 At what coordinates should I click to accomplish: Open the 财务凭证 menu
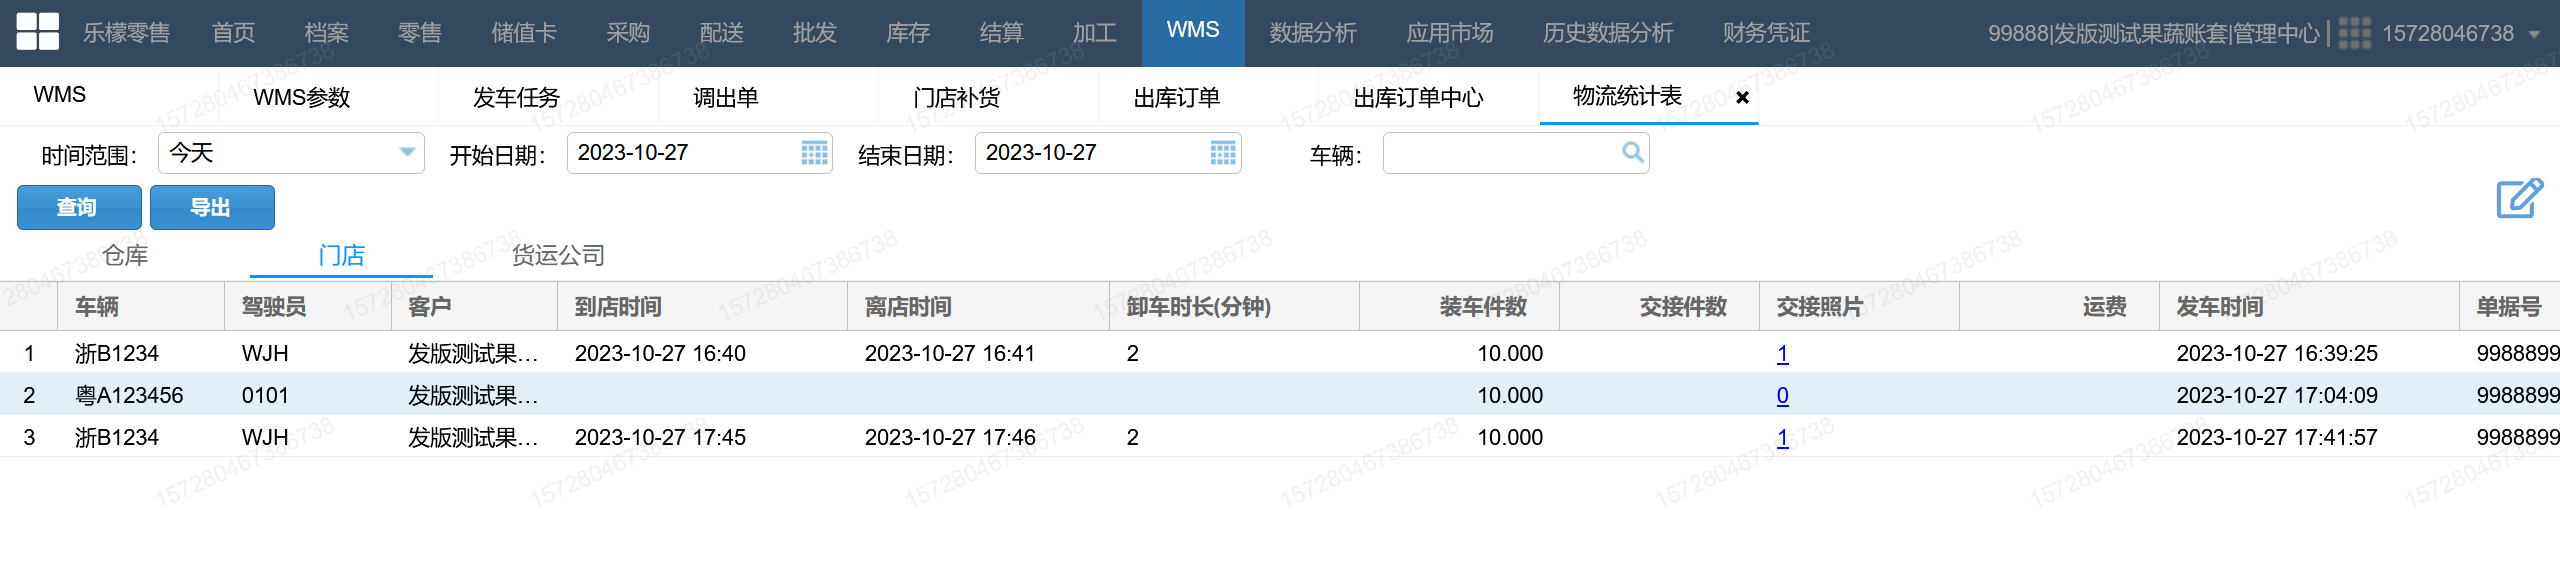coord(1767,33)
